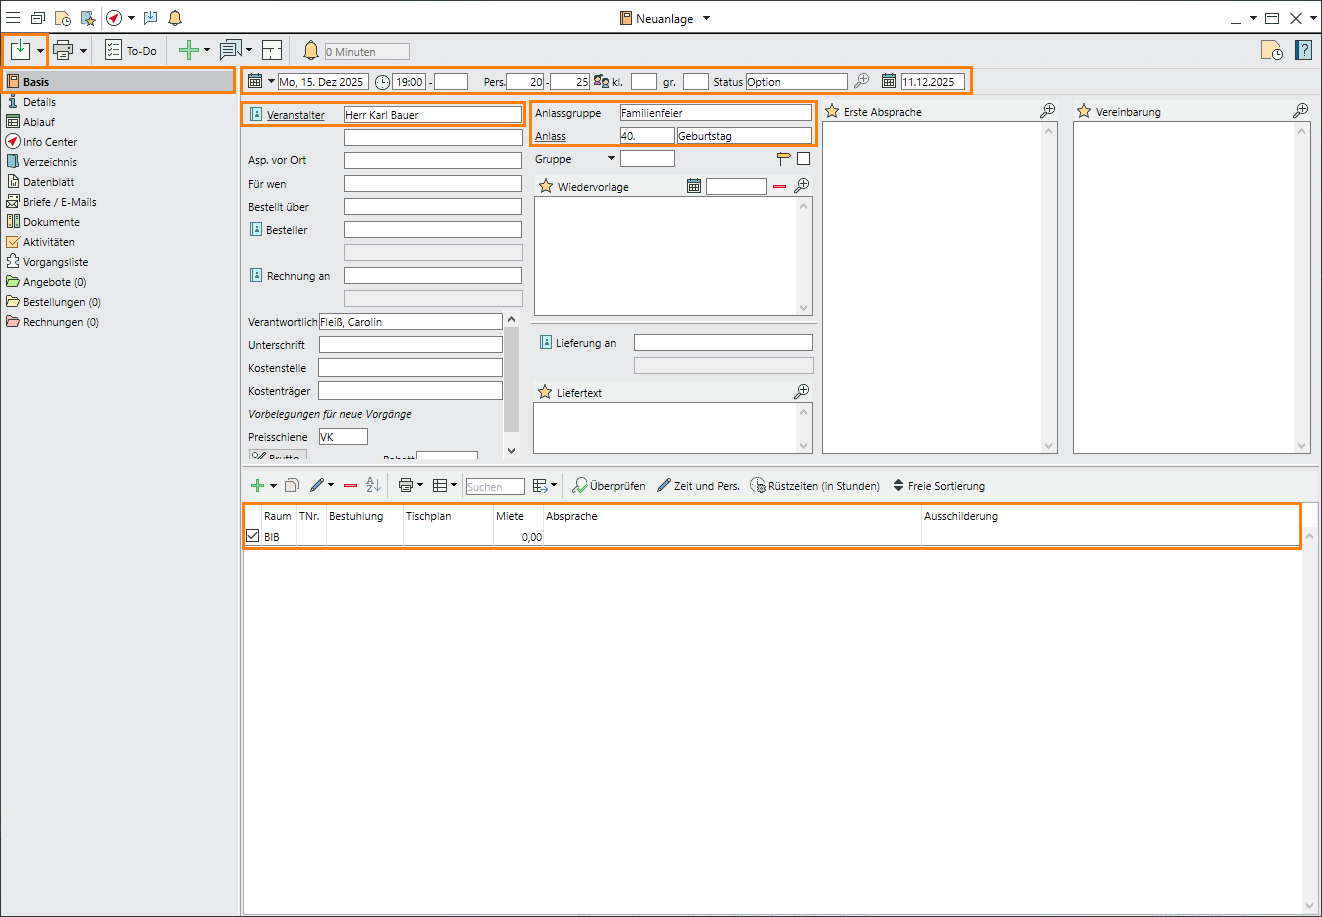Uncheck the BIB room row checkbox
Screen dimensions: 1322x917
point(252,537)
